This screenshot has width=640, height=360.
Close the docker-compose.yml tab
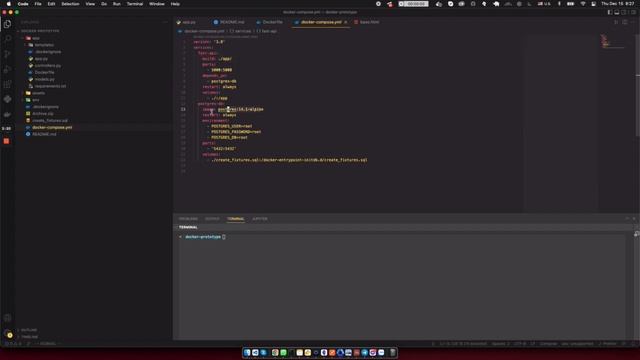click(346, 22)
